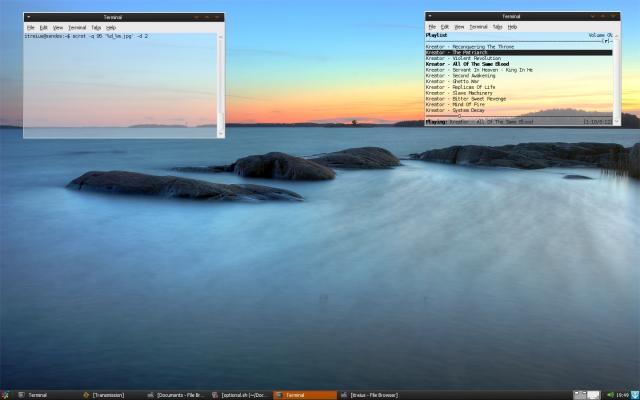Open Tabs menu in left Terminal window
This screenshot has height=400, width=640.
click(x=96, y=28)
